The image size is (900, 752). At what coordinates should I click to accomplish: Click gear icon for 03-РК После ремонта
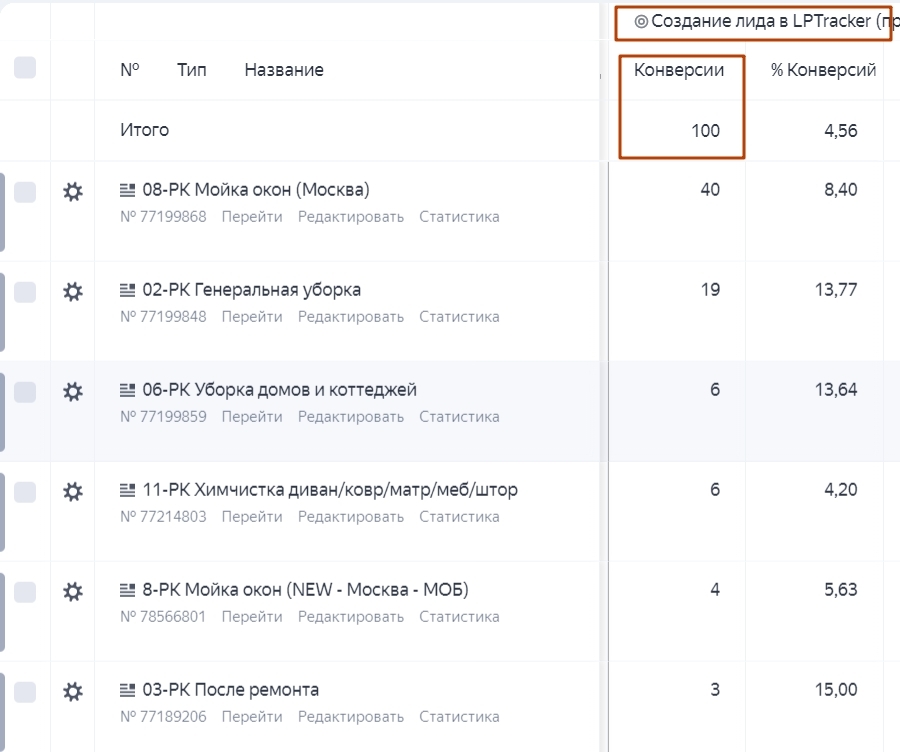tap(73, 692)
